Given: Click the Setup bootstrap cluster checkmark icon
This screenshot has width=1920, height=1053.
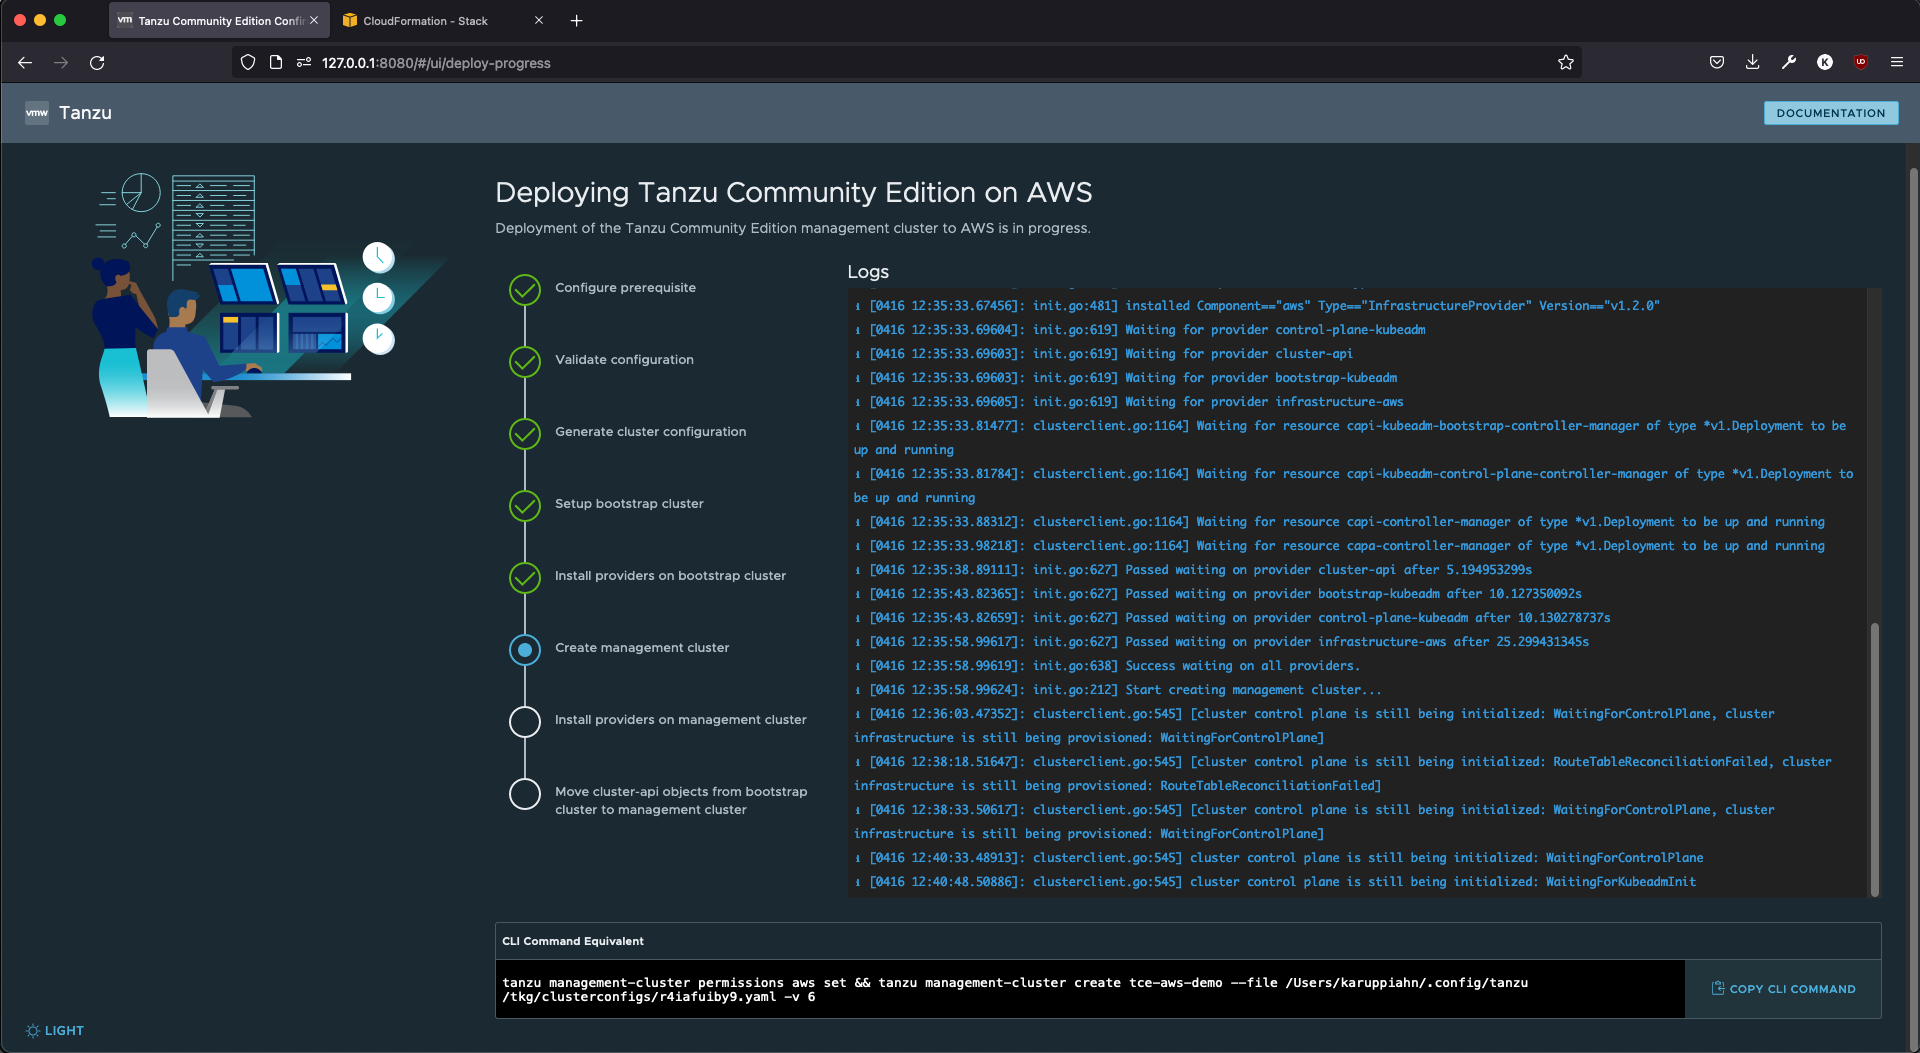Looking at the screenshot, I should pyautogui.click(x=525, y=506).
